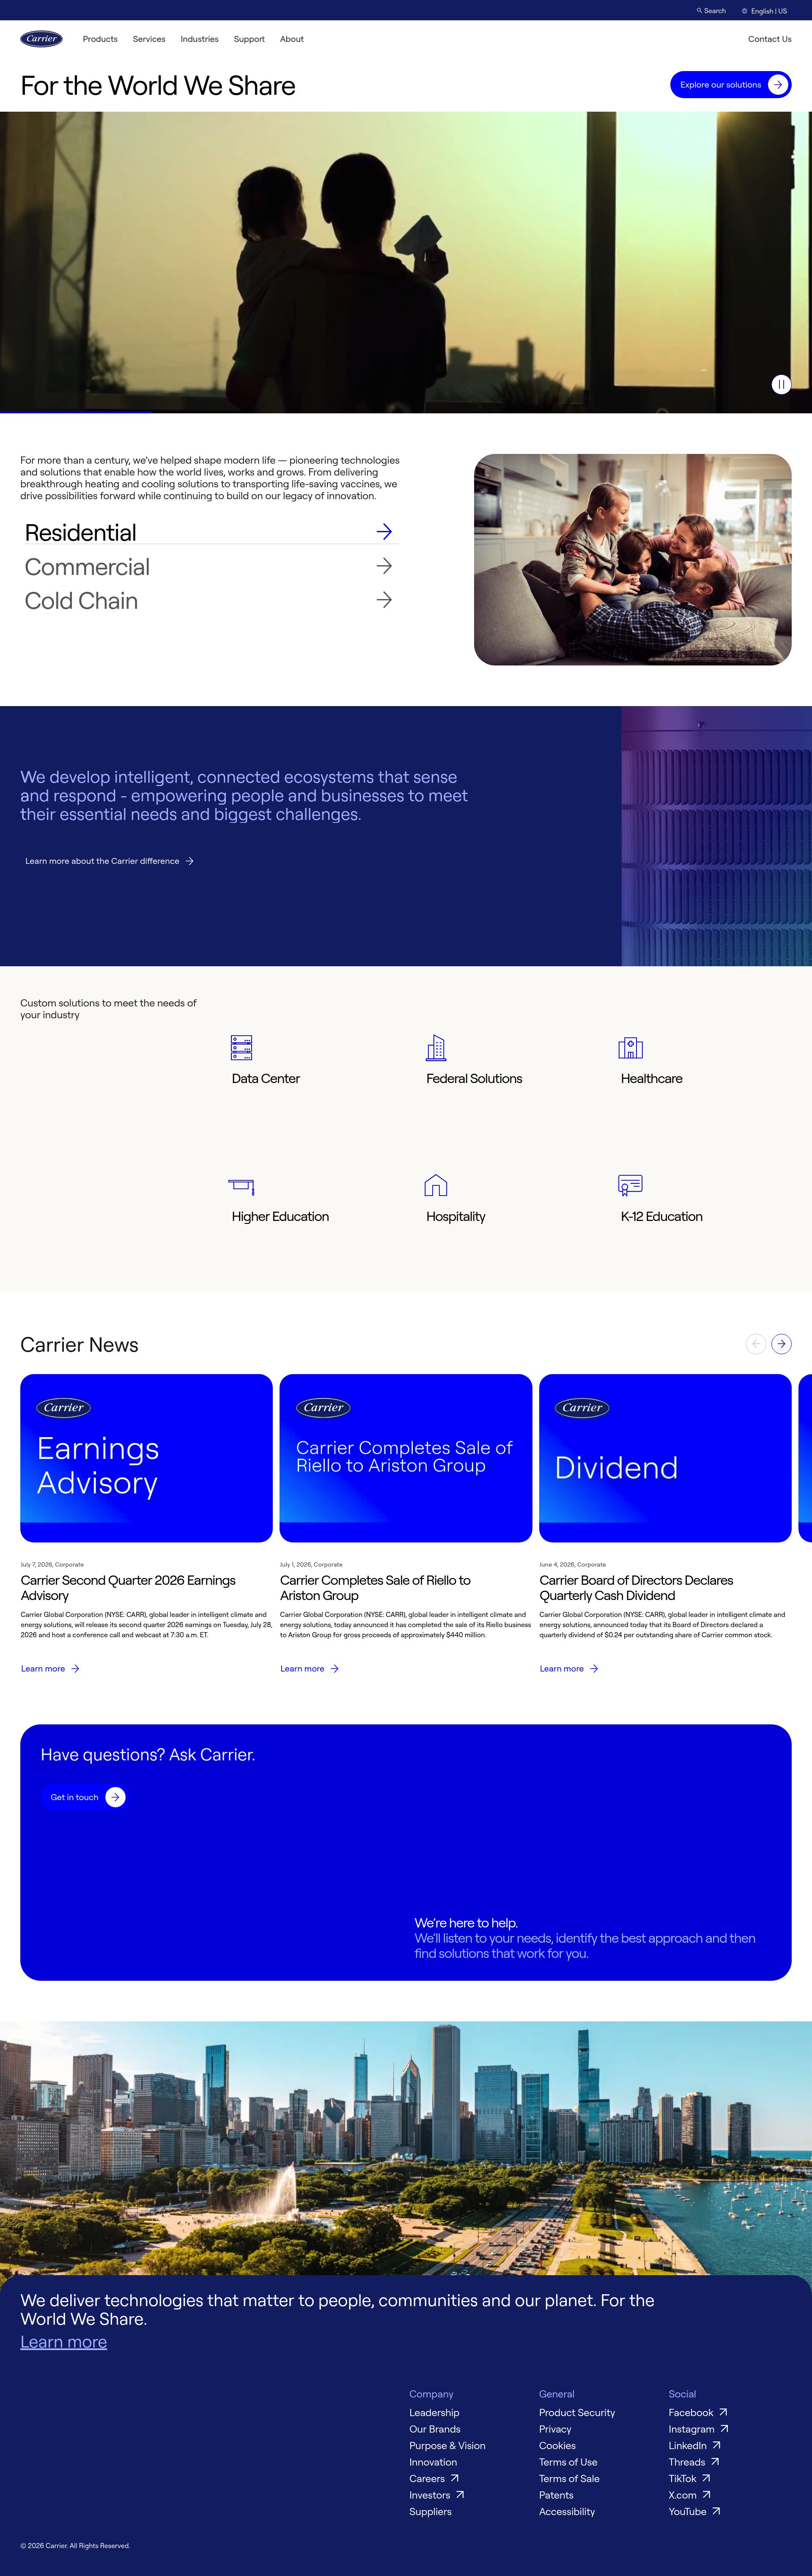Screen dimensions: 812x2576
Task: Open the English | US language selector
Action: click(x=764, y=11)
